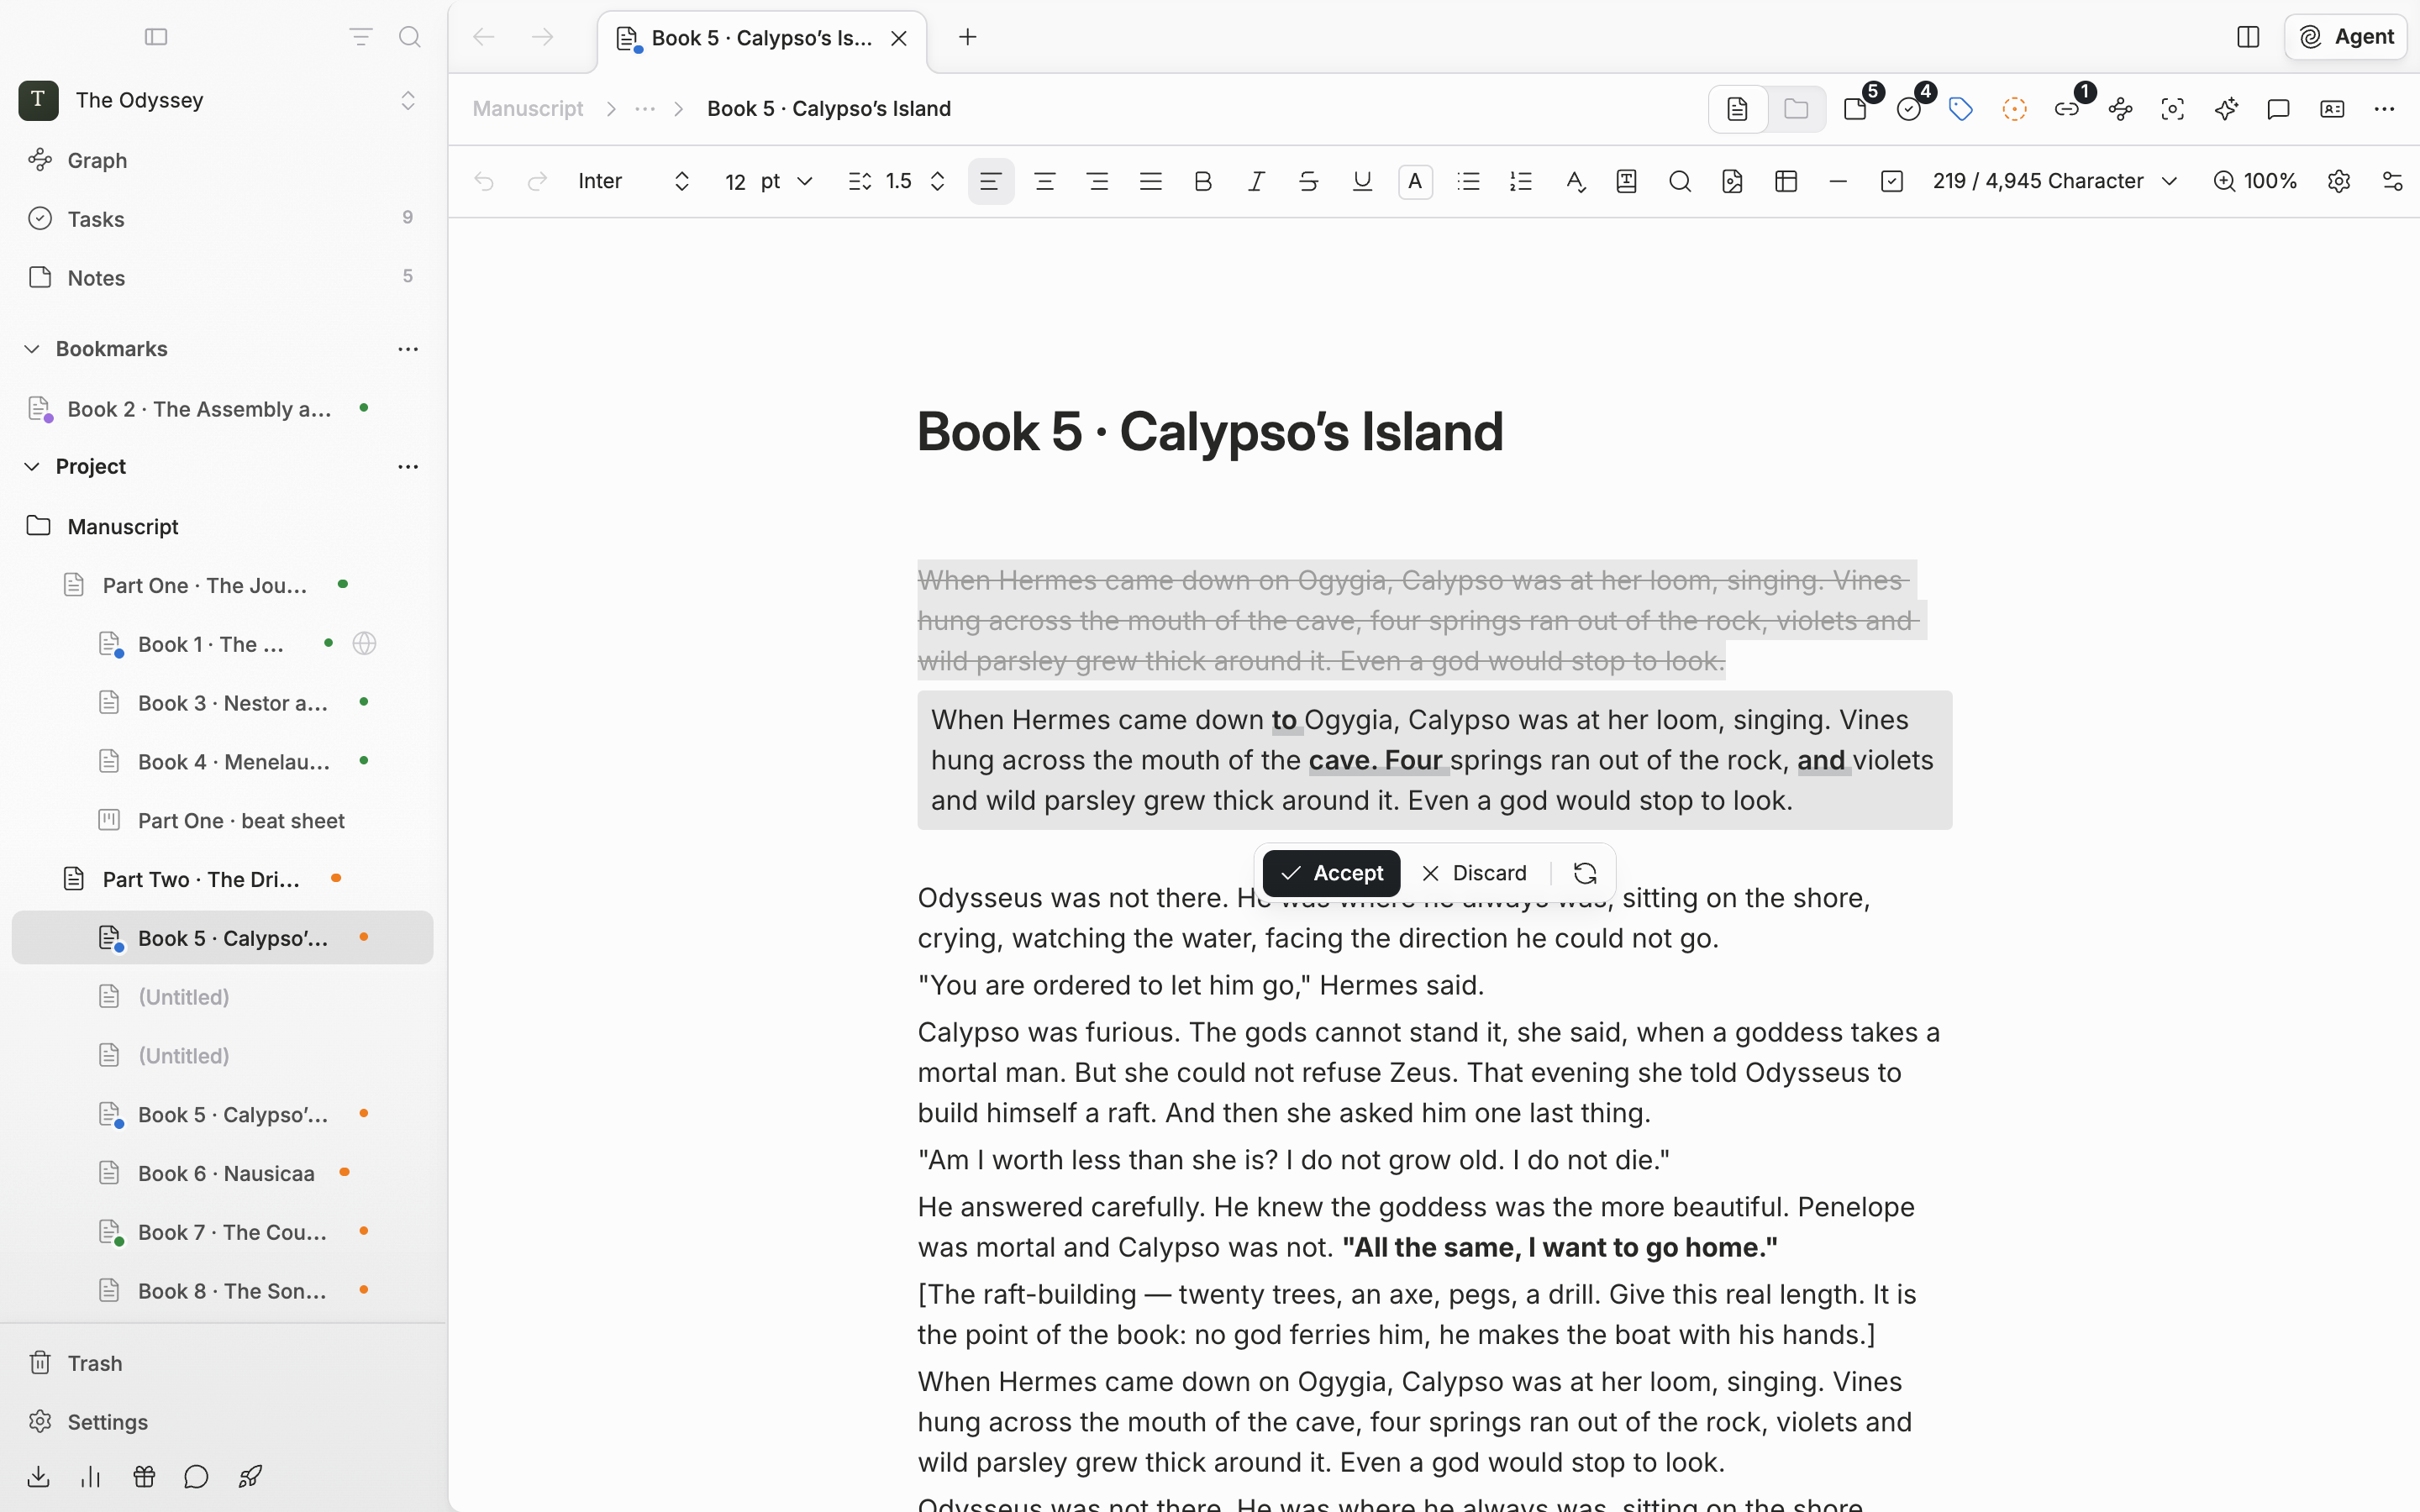2420x1512 pixels.
Task: Accept the suggested rewrite
Action: coord(1331,873)
